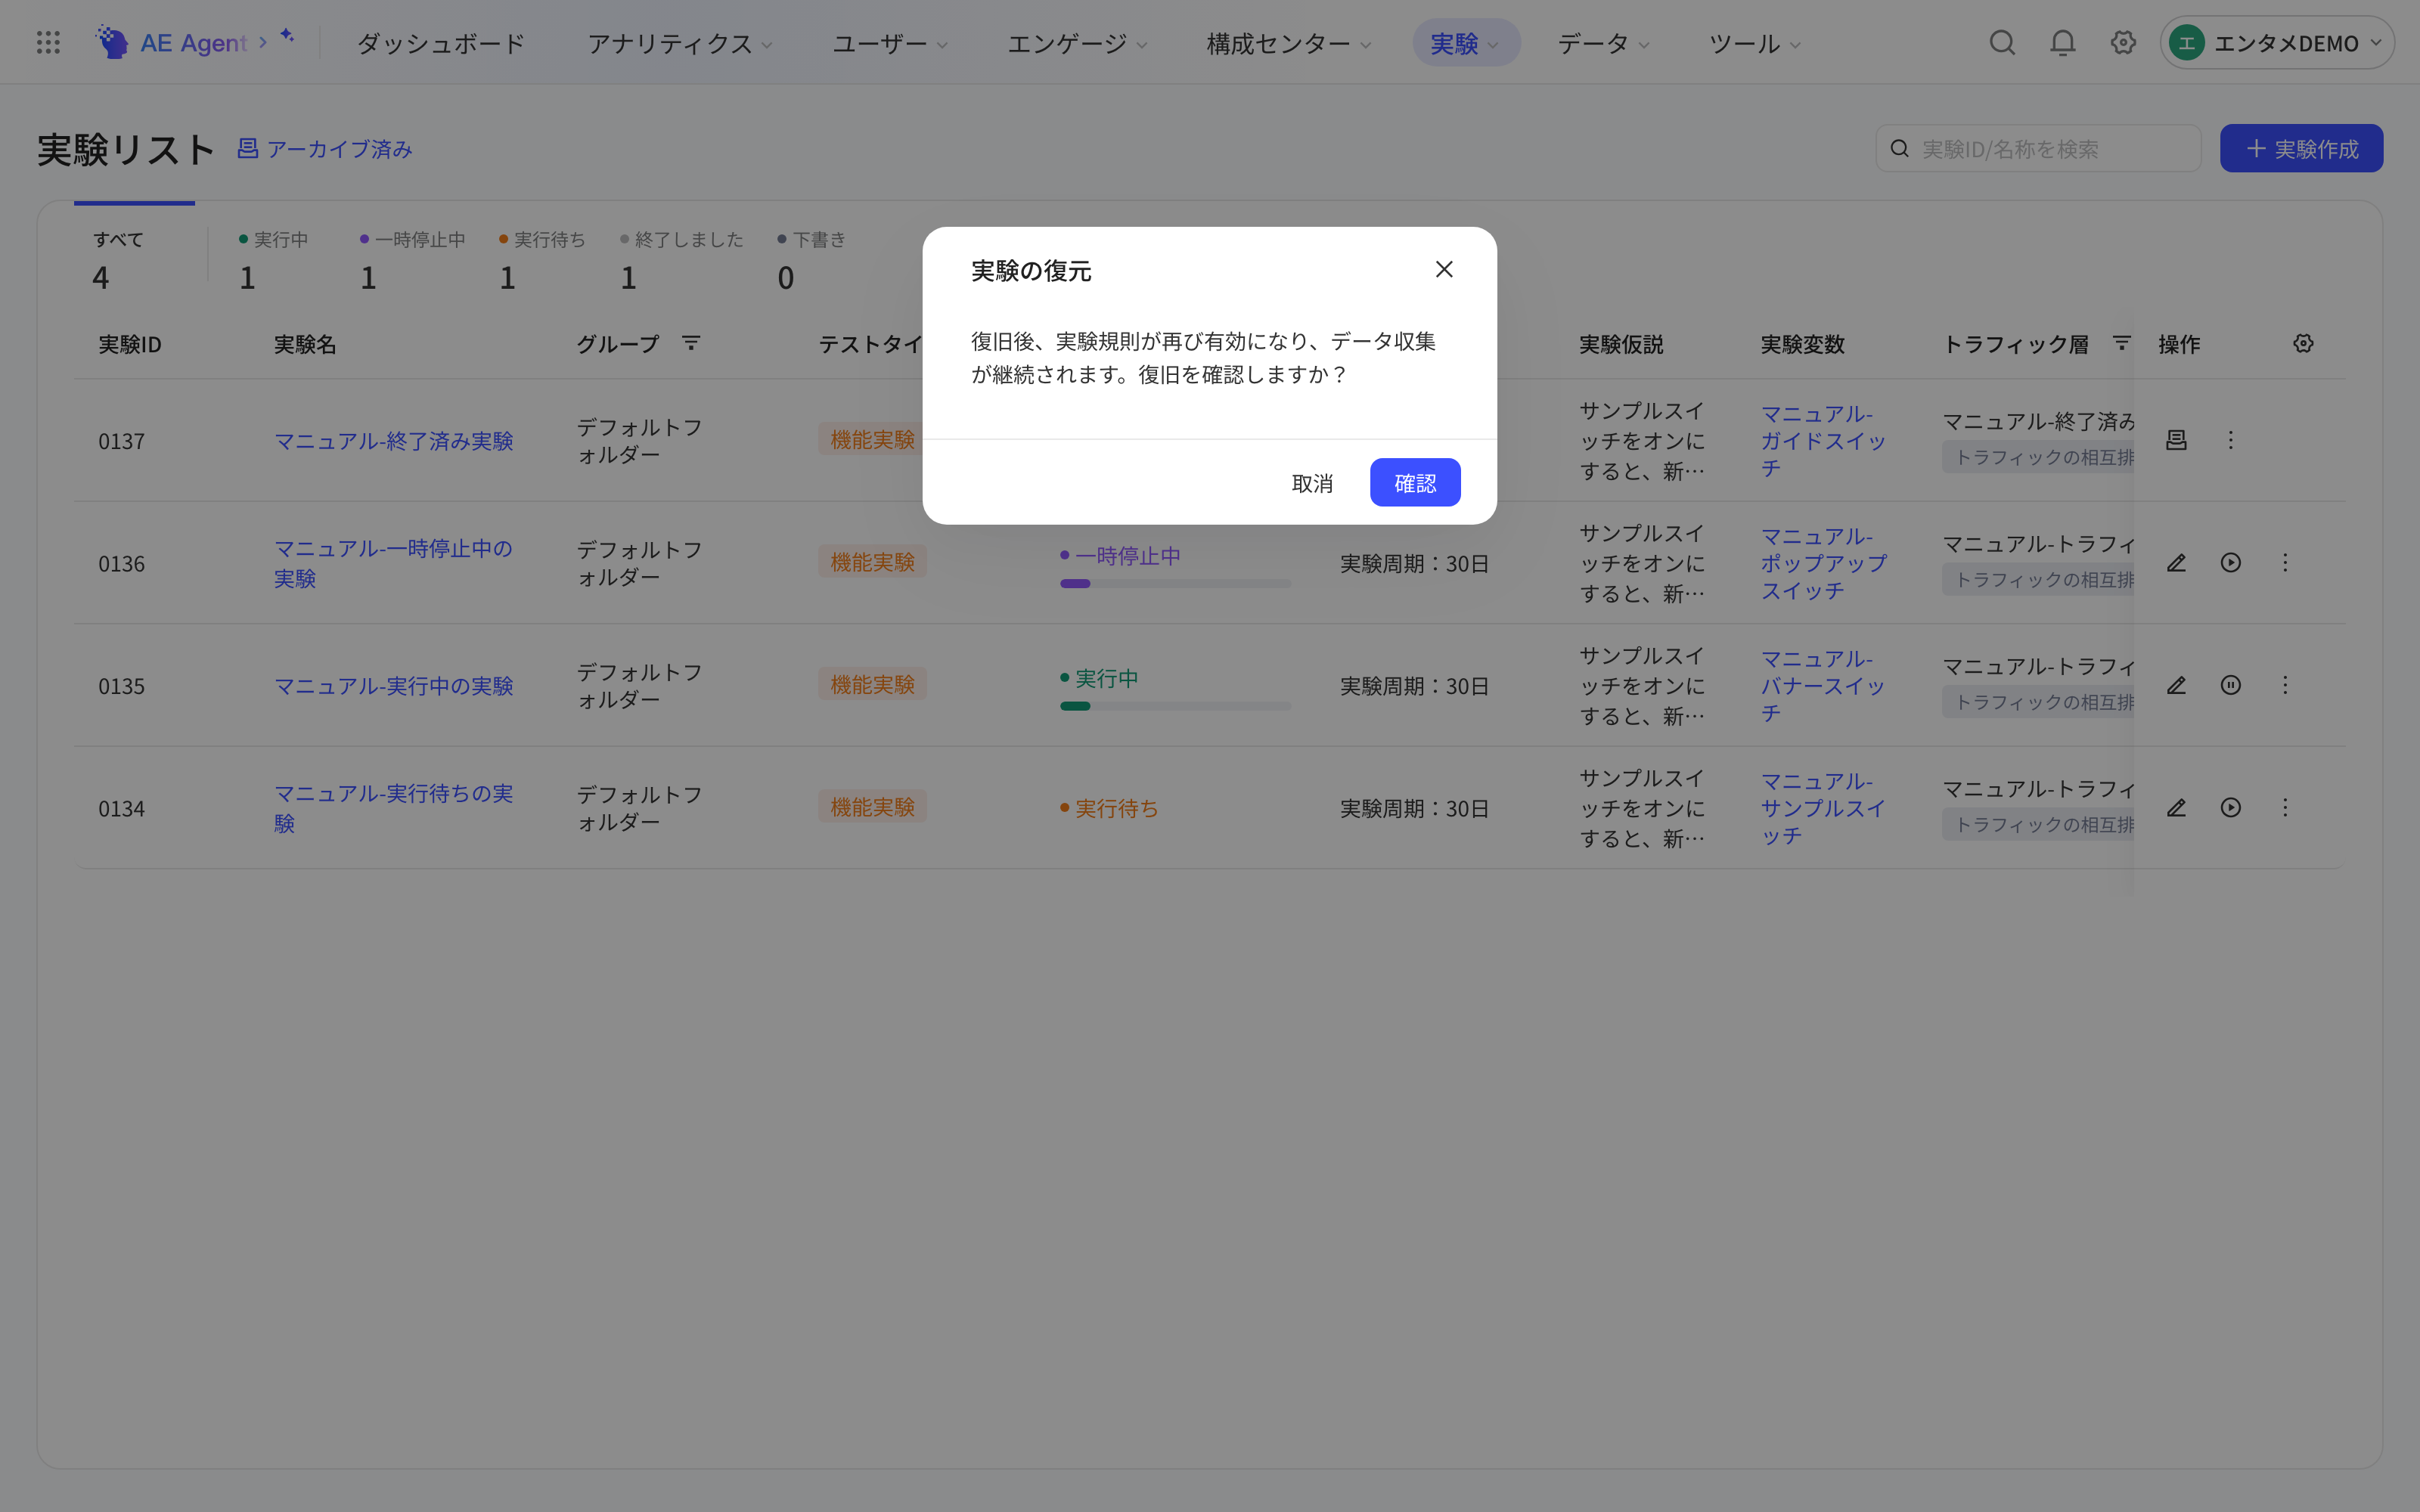
Task: Pause experiment 0135 with pause icon
Action: (2230, 685)
